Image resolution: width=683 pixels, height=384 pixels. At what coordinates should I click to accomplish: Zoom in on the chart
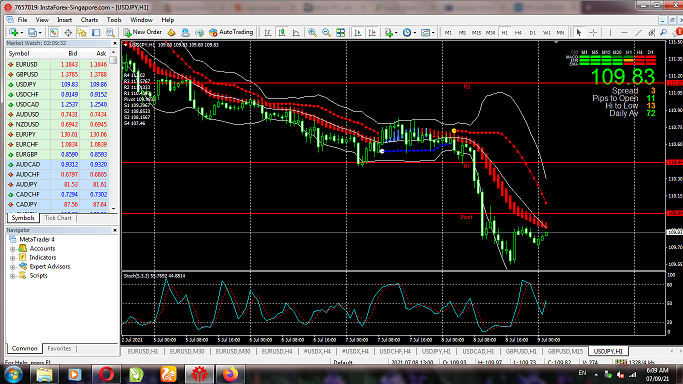click(312, 33)
